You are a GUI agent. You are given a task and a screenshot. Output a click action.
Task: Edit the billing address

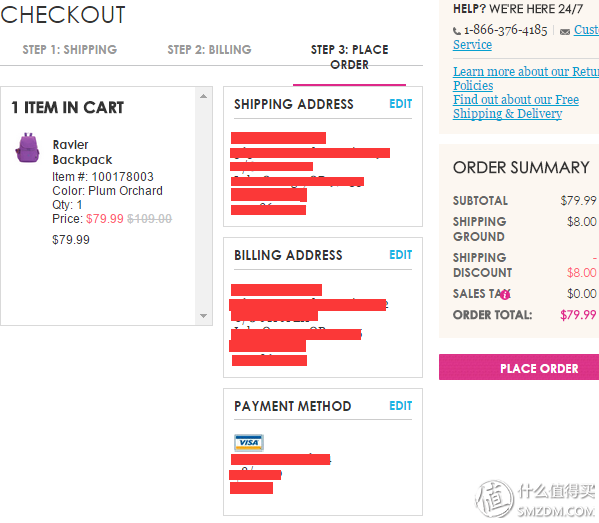[400, 255]
